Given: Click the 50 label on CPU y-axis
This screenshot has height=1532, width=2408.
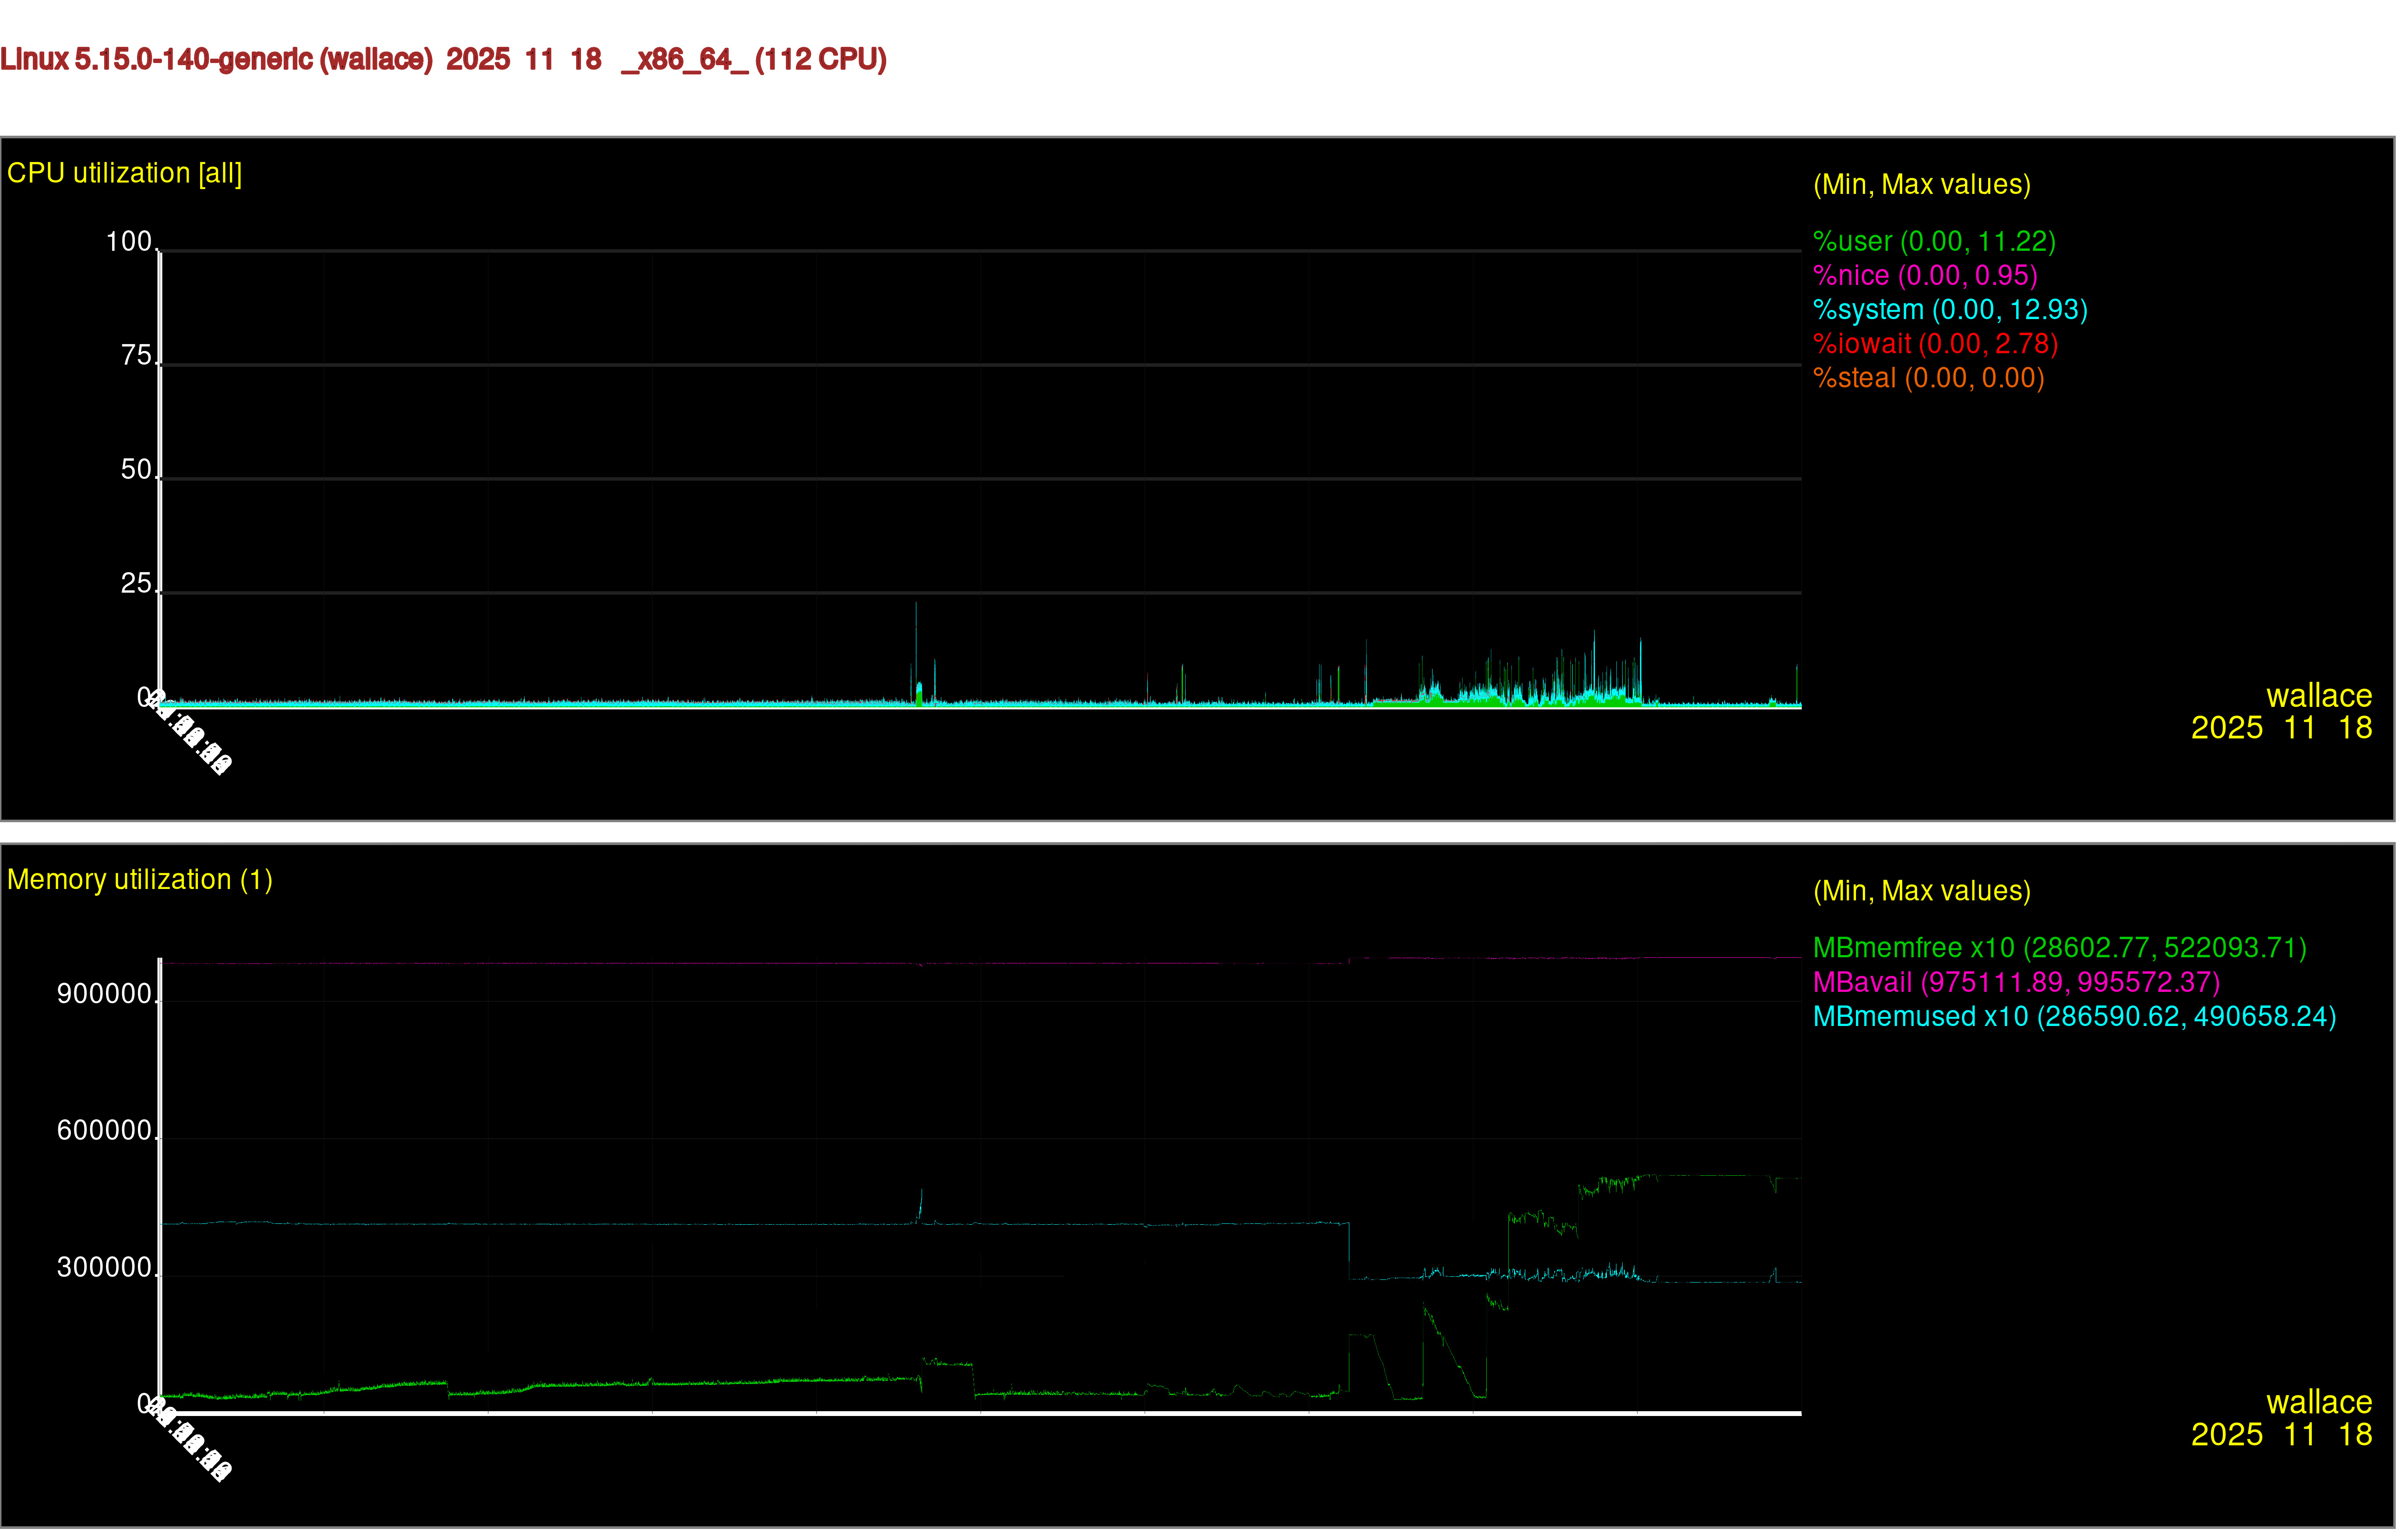Looking at the screenshot, I should coord(136,470).
